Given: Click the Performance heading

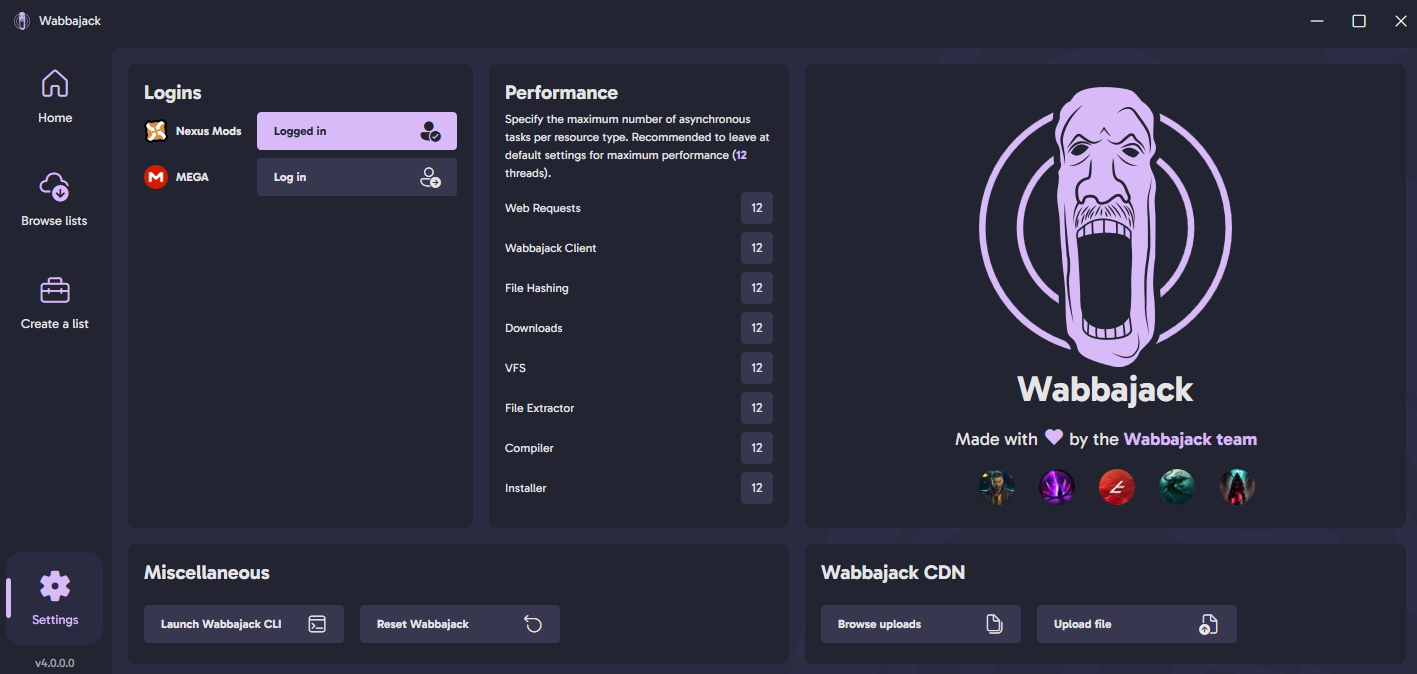Looking at the screenshot, I should (561, 93).
